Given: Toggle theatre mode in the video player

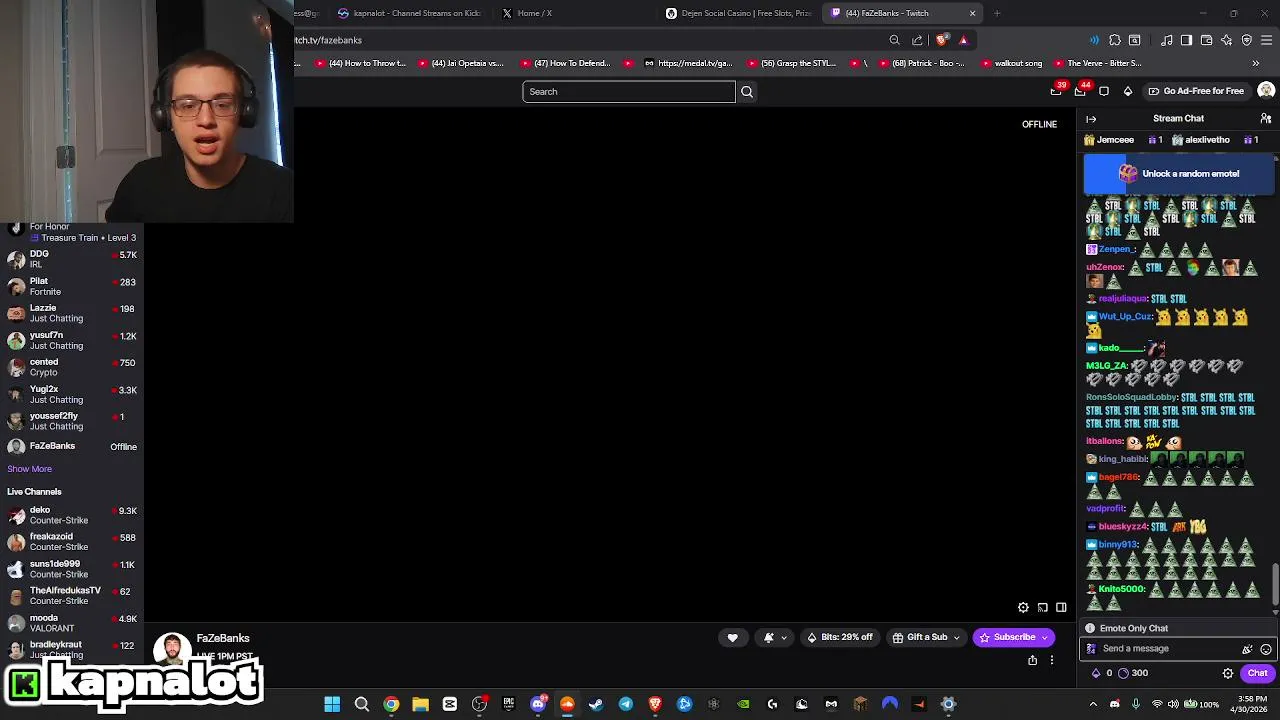Looking at the screenshot, I should click(x=1061, y=607).
